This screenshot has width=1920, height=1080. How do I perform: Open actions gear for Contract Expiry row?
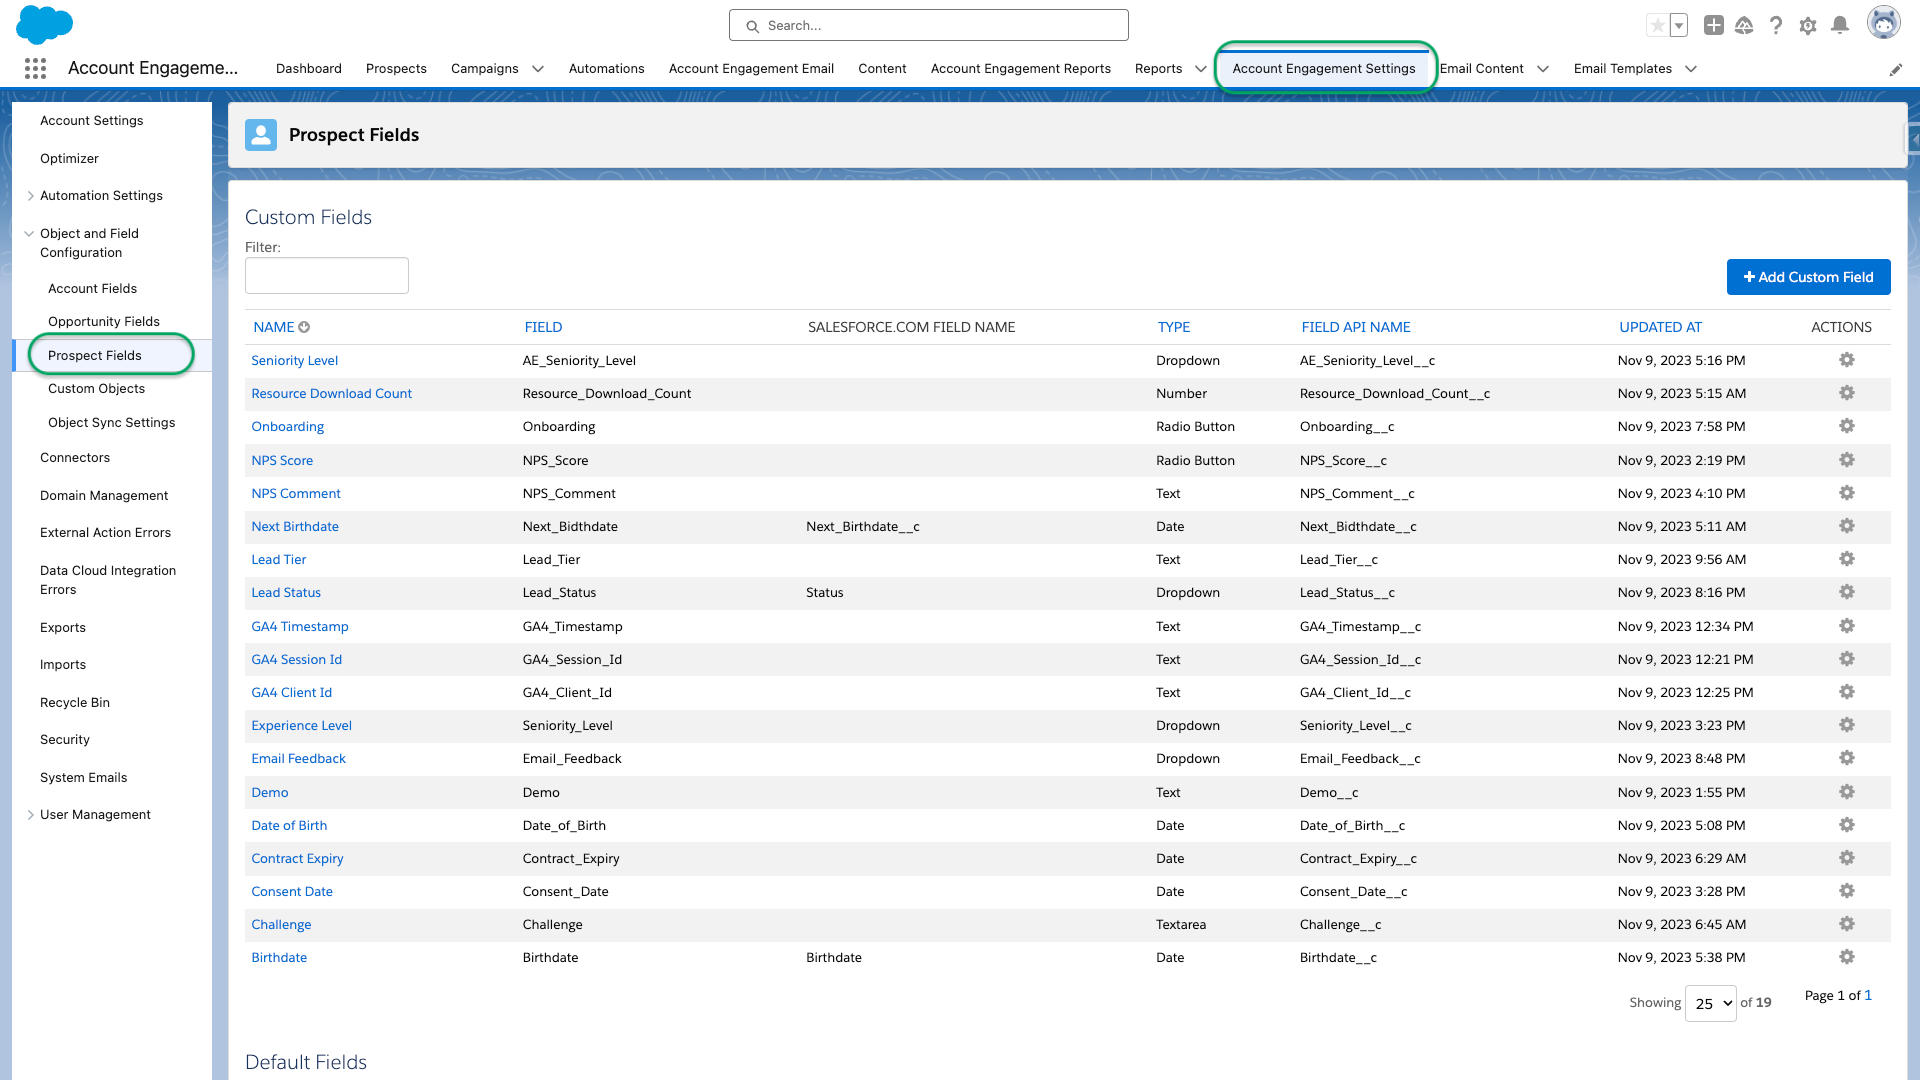tap(1847, 858)
